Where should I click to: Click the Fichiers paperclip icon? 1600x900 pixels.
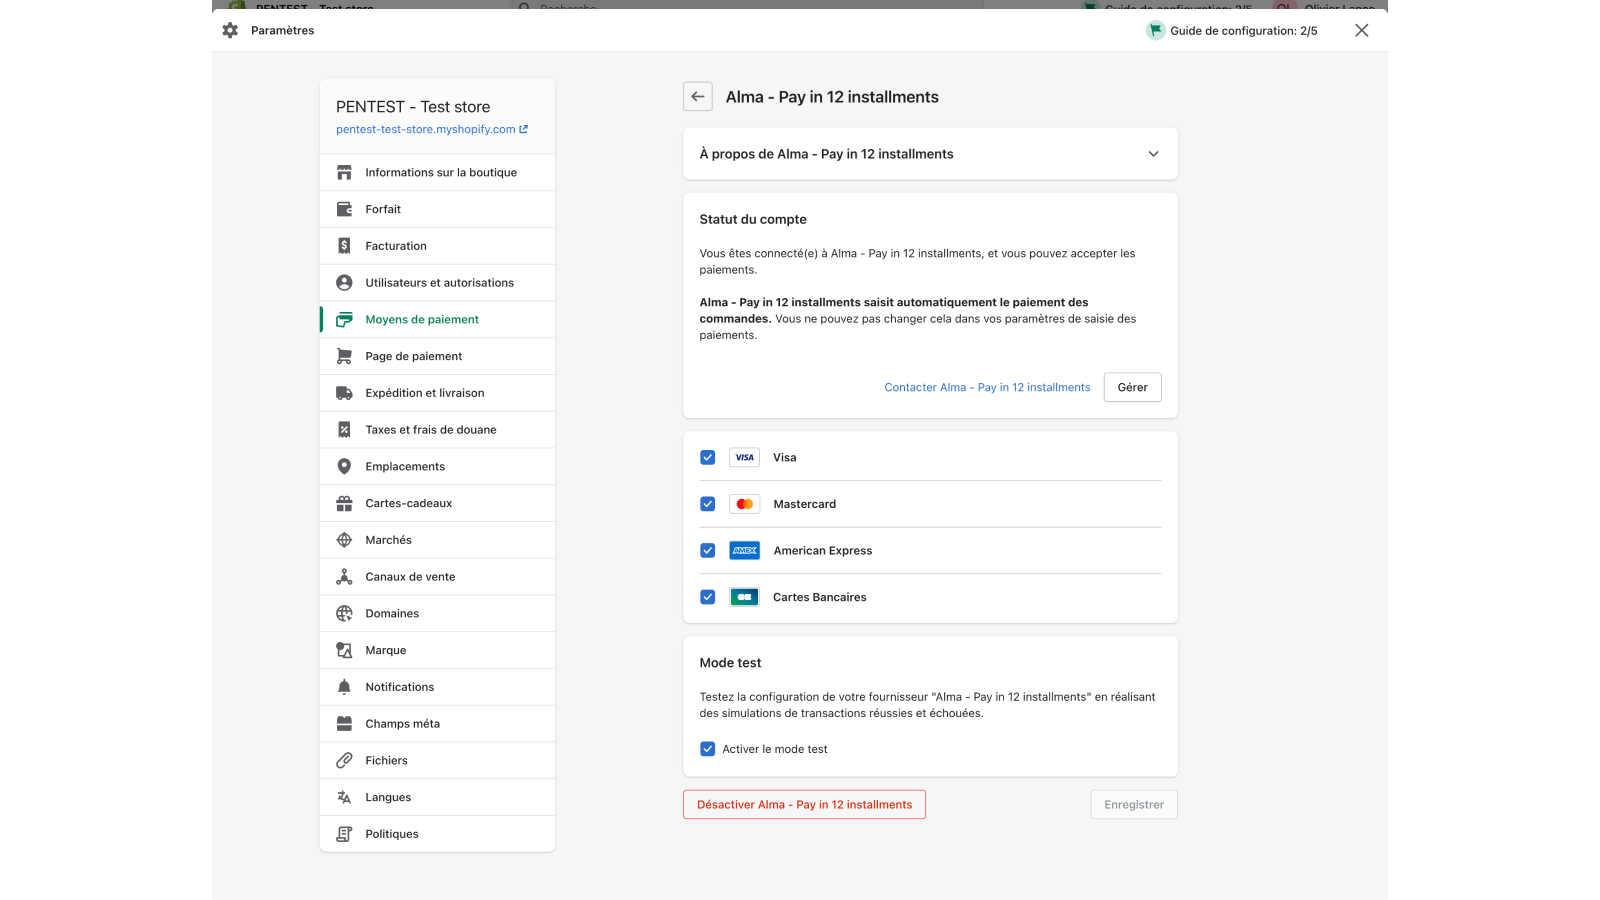click(x=344, y=760)
